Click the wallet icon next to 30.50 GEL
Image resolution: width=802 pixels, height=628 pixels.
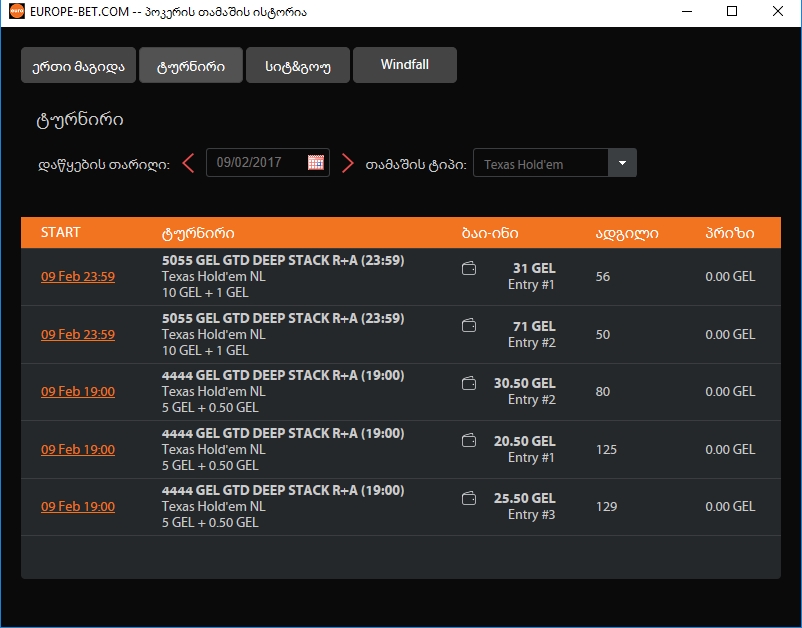468,383
